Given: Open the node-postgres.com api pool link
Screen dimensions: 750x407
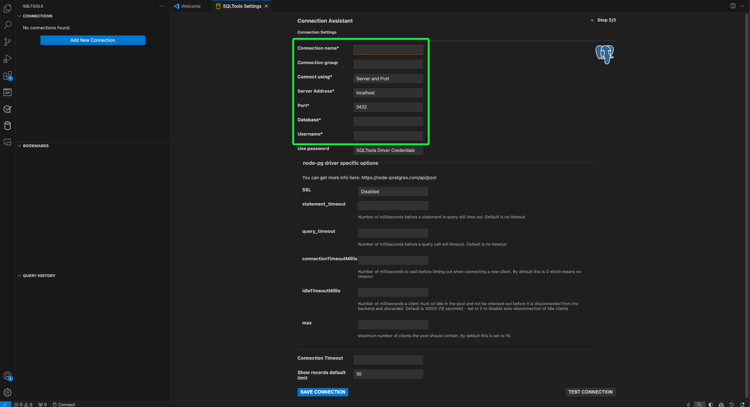Looking at the screenshot, I should click(x=398, y=177).
